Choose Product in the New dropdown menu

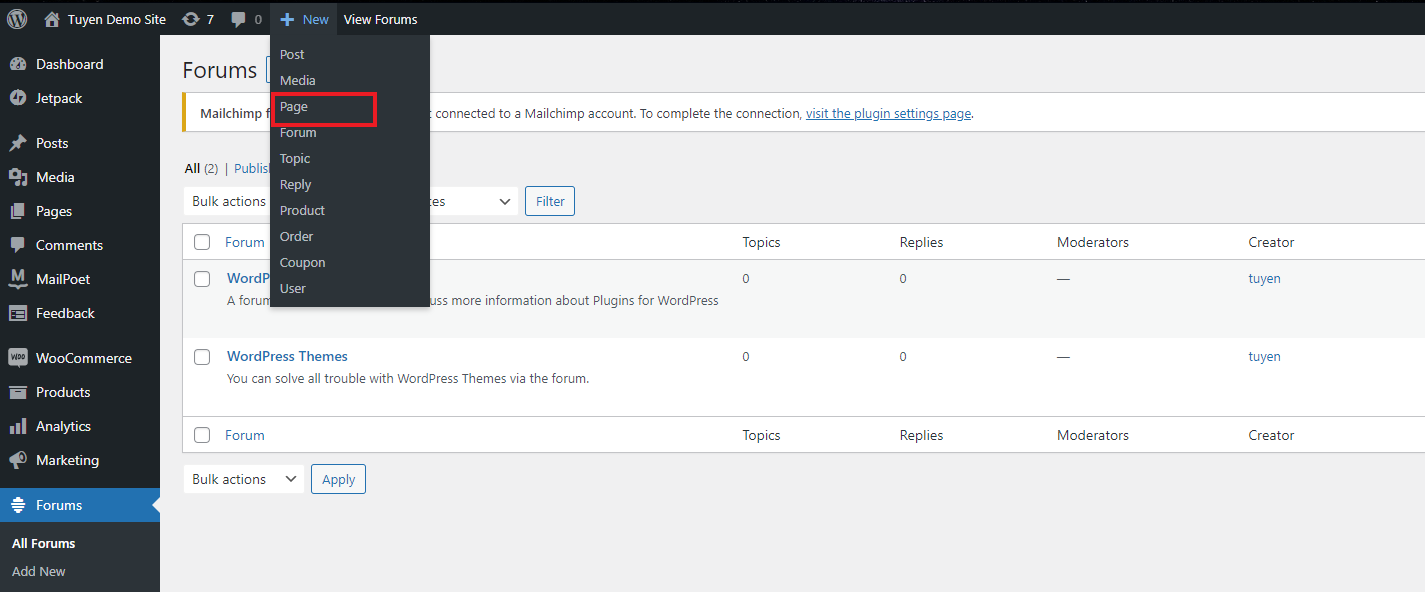(302, 211)
